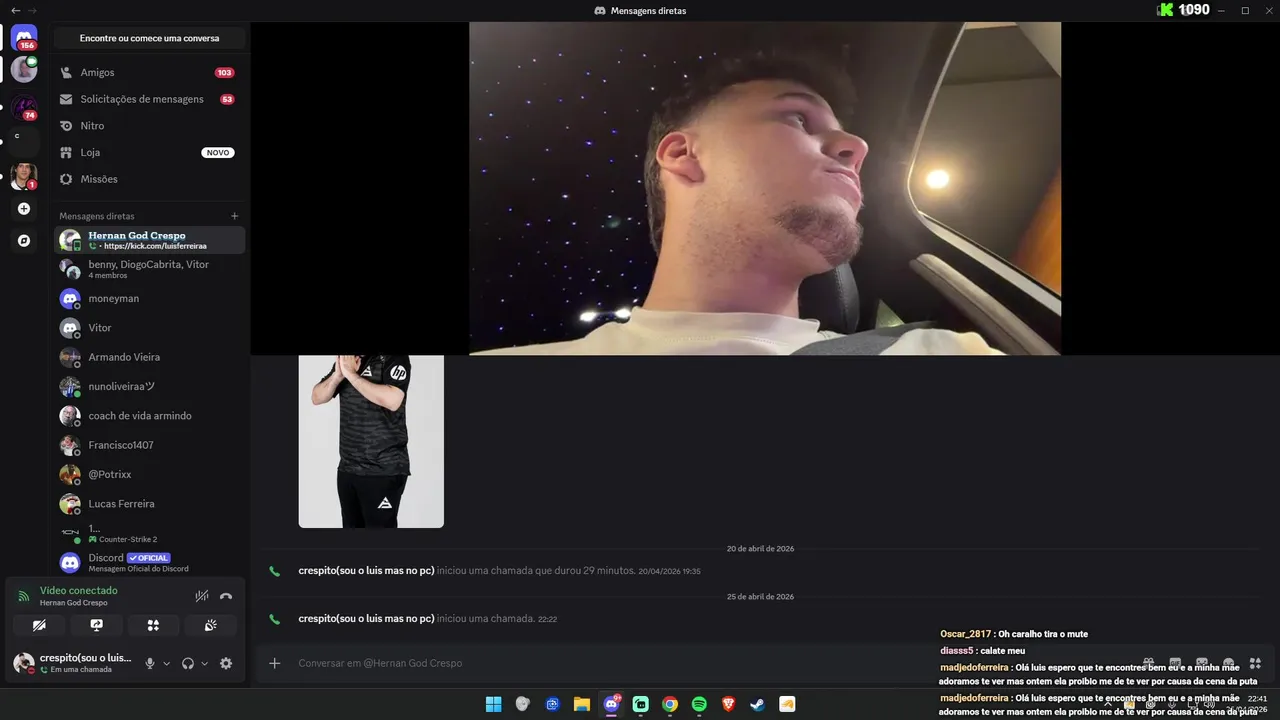1280x720 pixels.
Task: Open the soundboard icon in call panel
Action: pyautogui.click(x=210, y=625)
